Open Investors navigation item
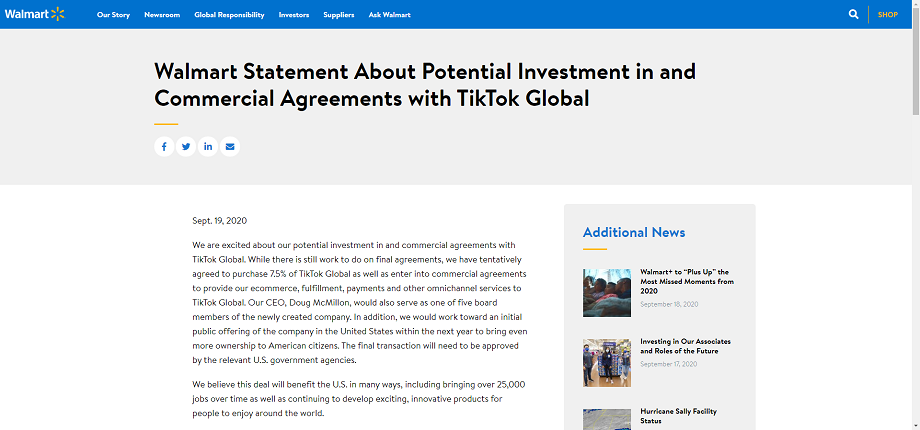920x430 pixels. coord(294,15)
